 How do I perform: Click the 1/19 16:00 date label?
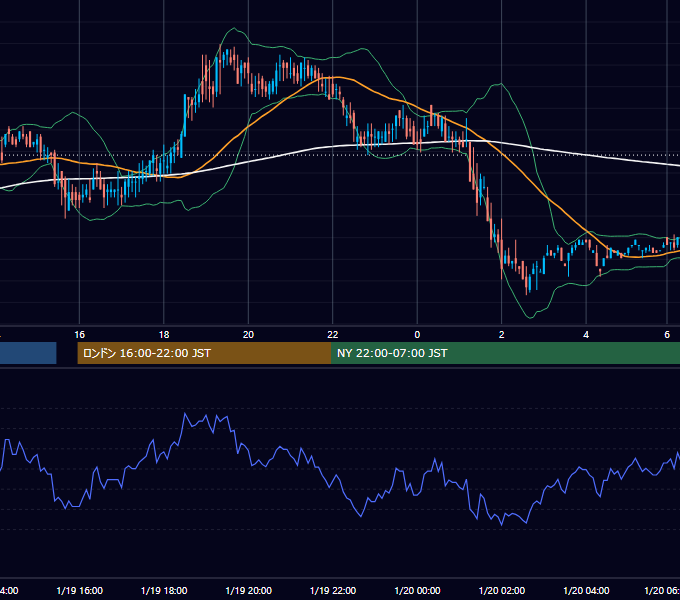80,591
